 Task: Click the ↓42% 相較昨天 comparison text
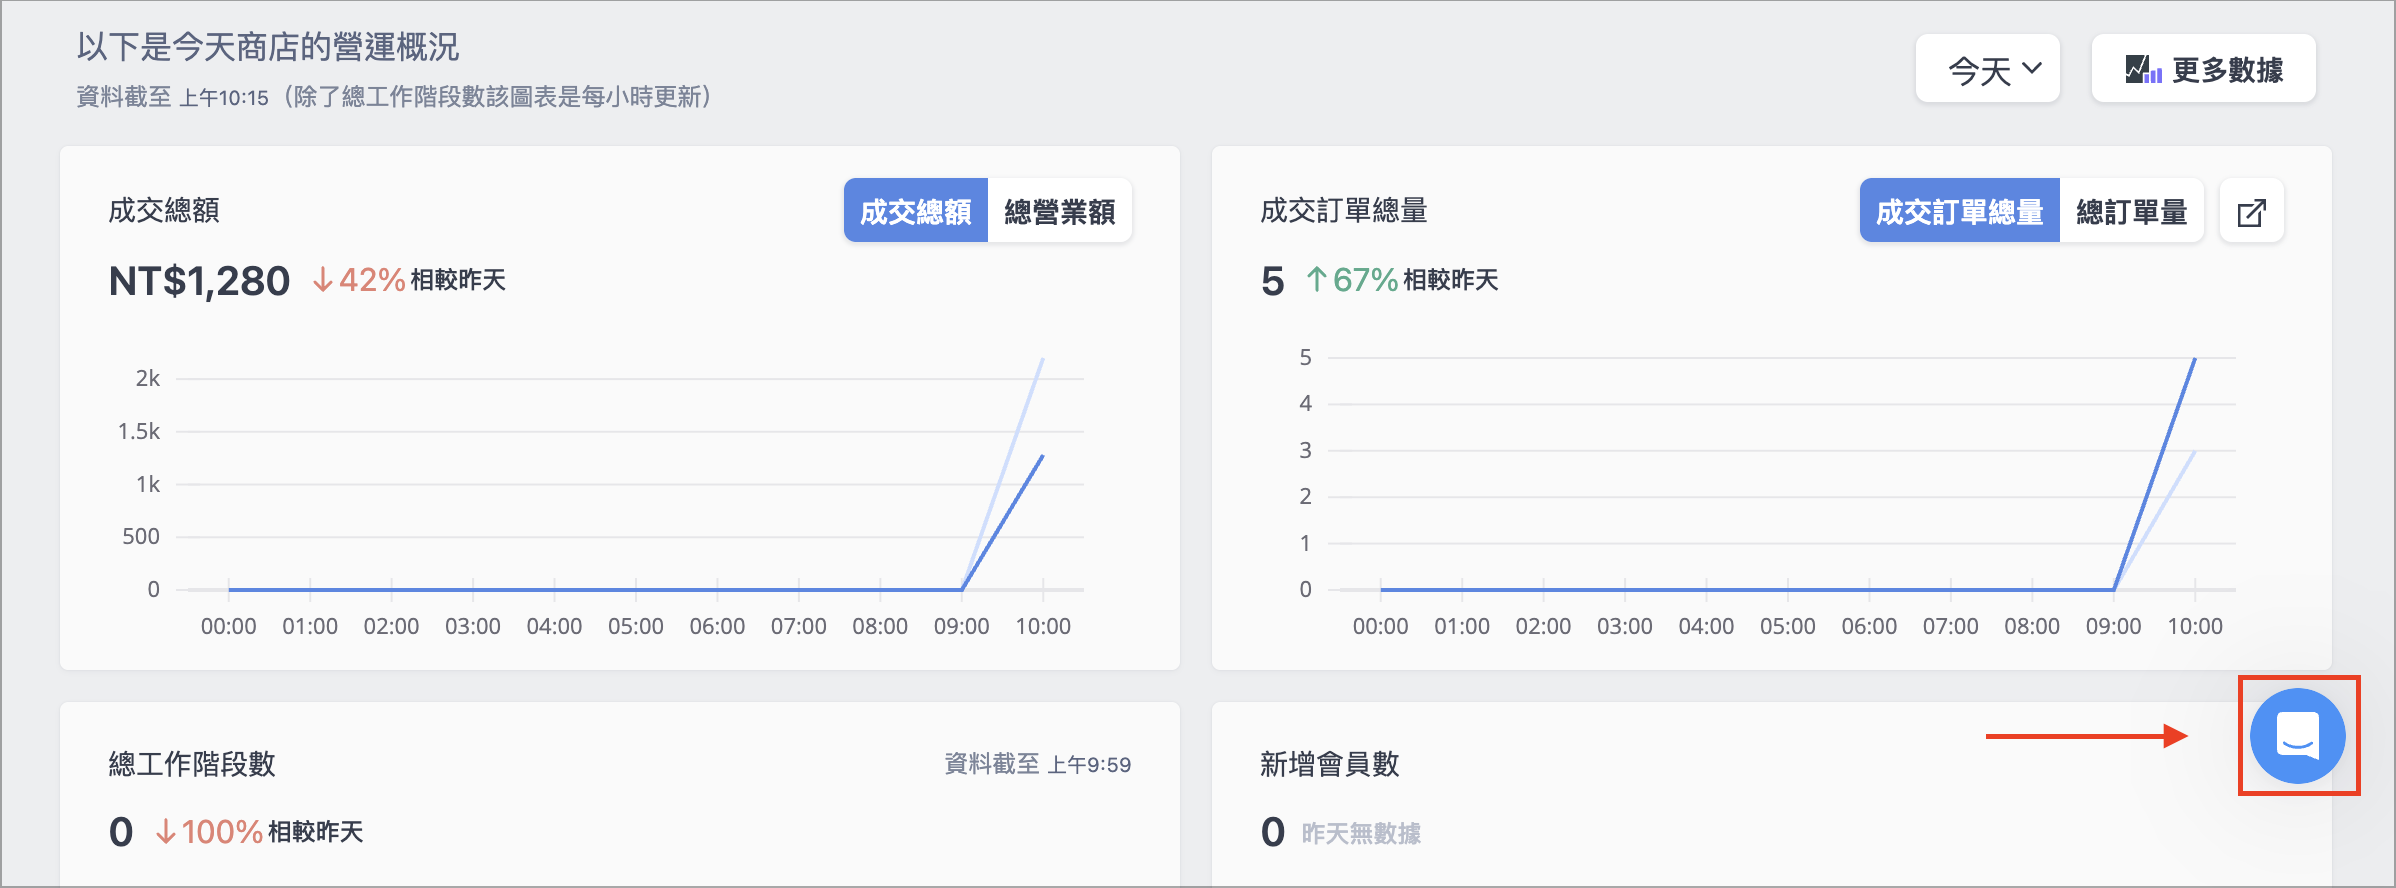pyautogui.click(x=409, y=280)
